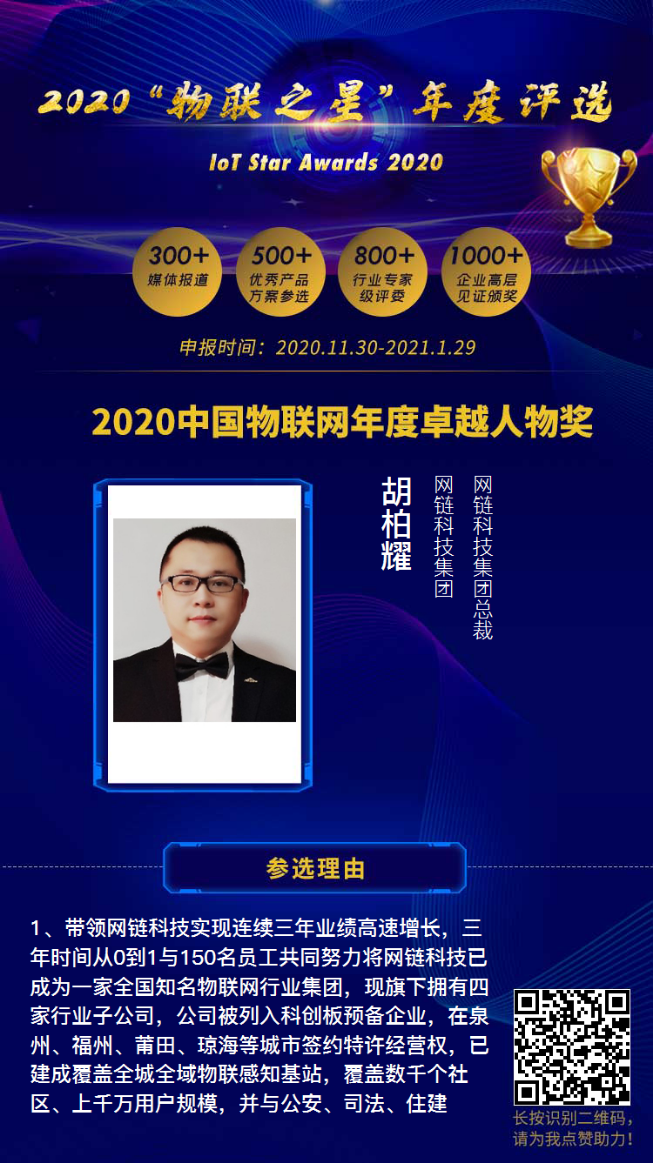The height and width of the screenshot is (1164, 653).
Task: Select the 申报时间 date range text
Action: (x=326, y=347)
